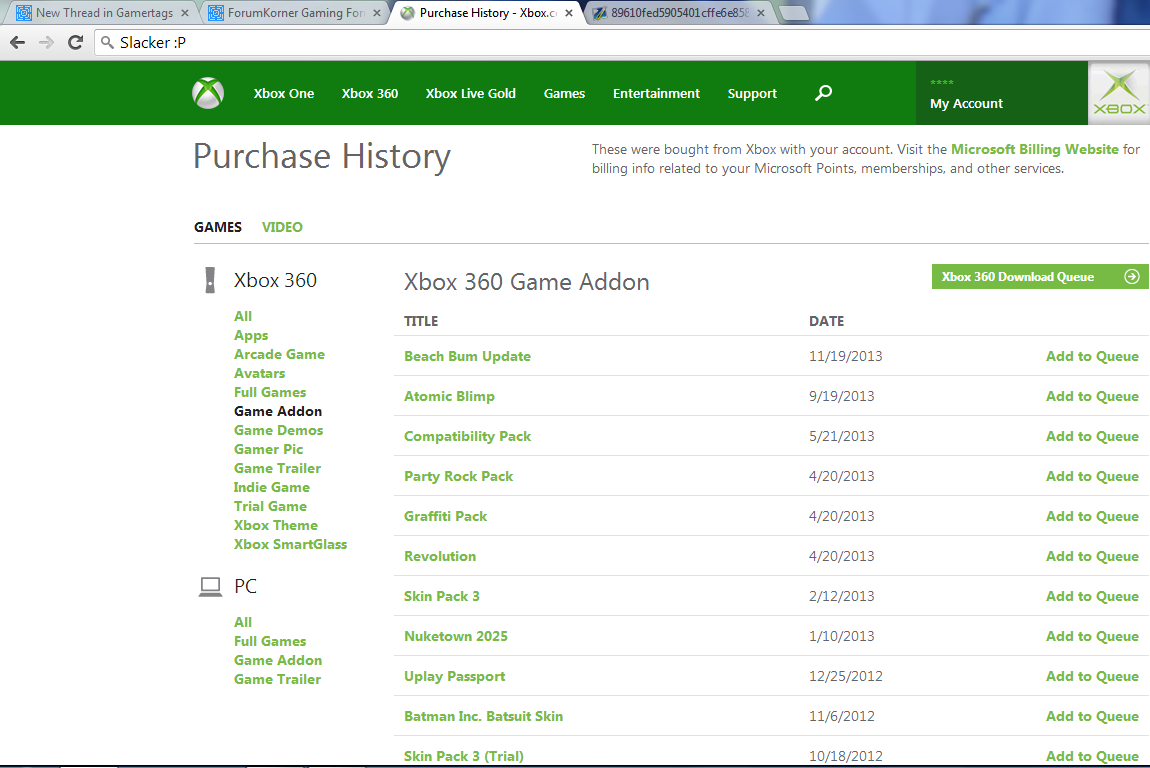
Task: Switch to the VIDEO tab
Action: pyautogui.click(x=282, y=227)
